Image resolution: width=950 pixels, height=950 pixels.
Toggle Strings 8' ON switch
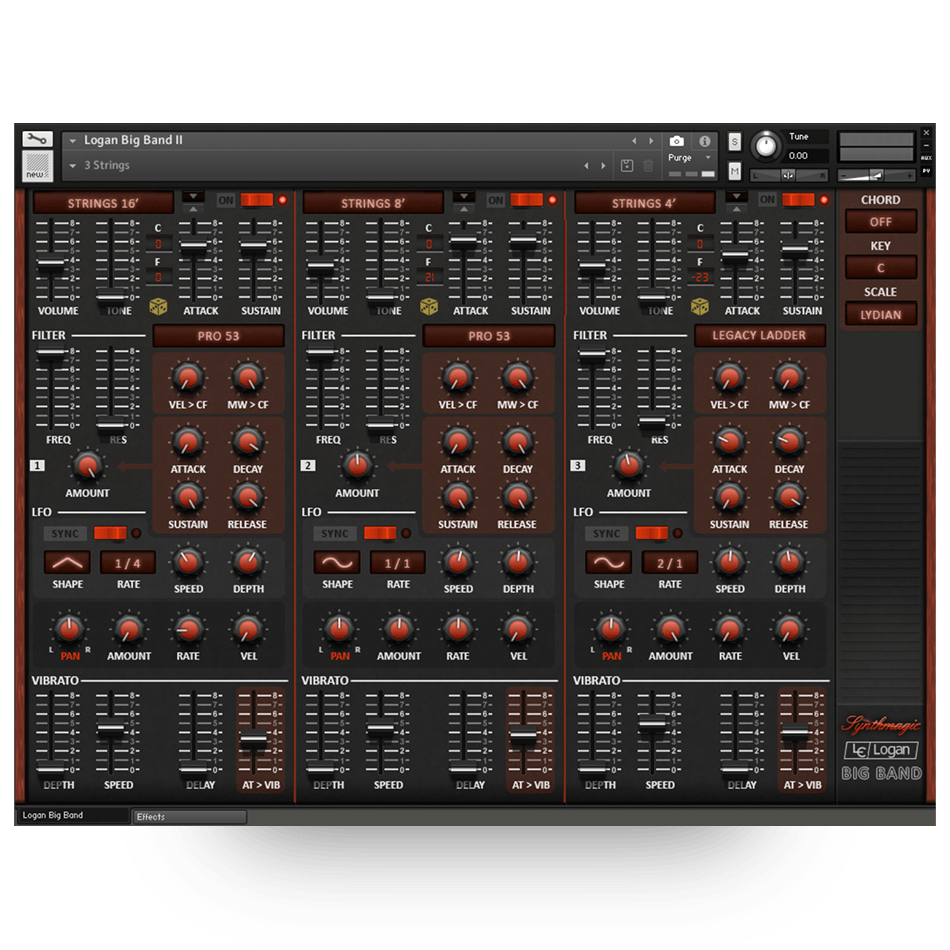tap(526, 200)
